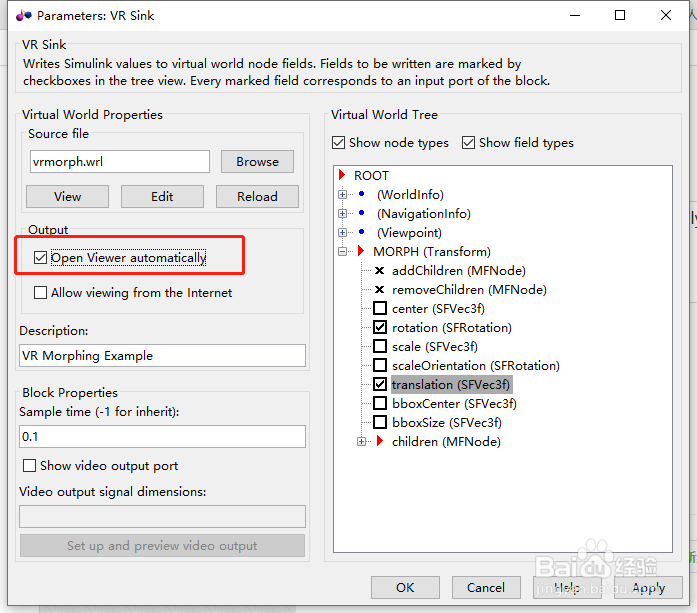Uncheck the translation (SFVec3f) field

click(380, 384)
